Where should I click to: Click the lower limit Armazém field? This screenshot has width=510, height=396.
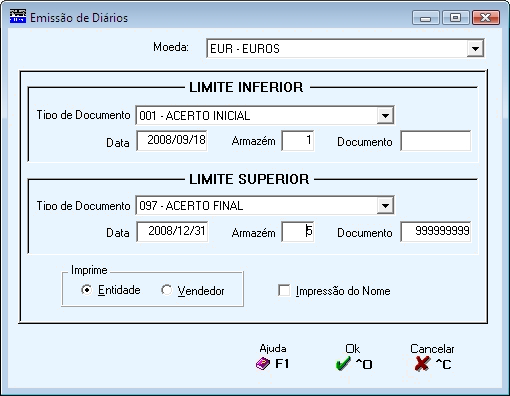point(298,141)
